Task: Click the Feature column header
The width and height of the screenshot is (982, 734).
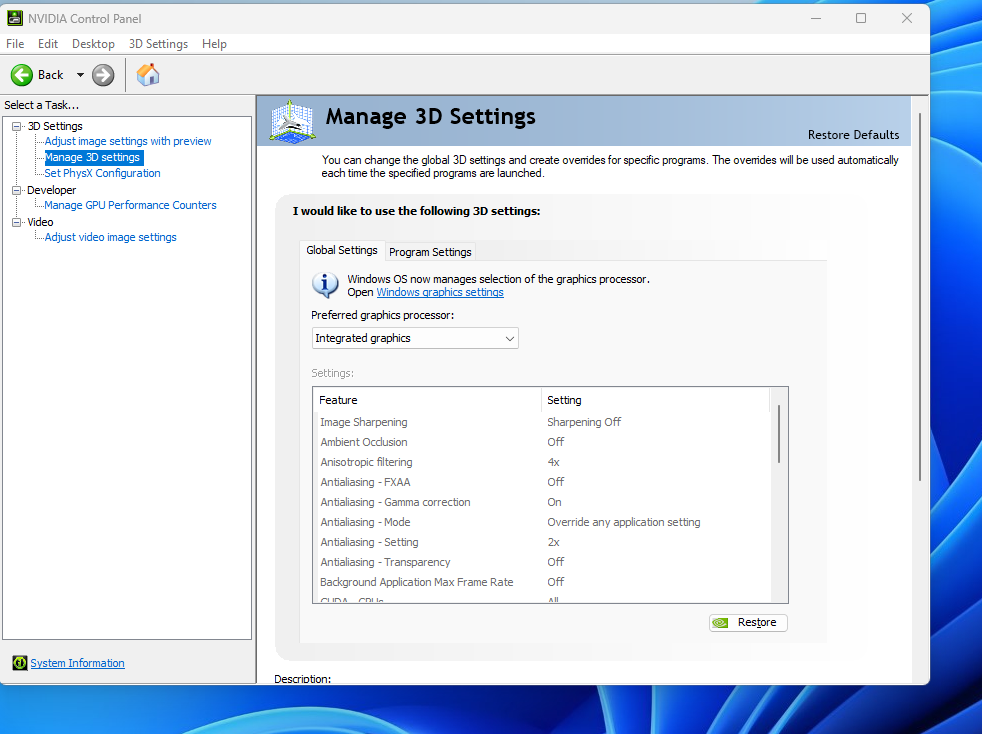Action: coord(427,400)
